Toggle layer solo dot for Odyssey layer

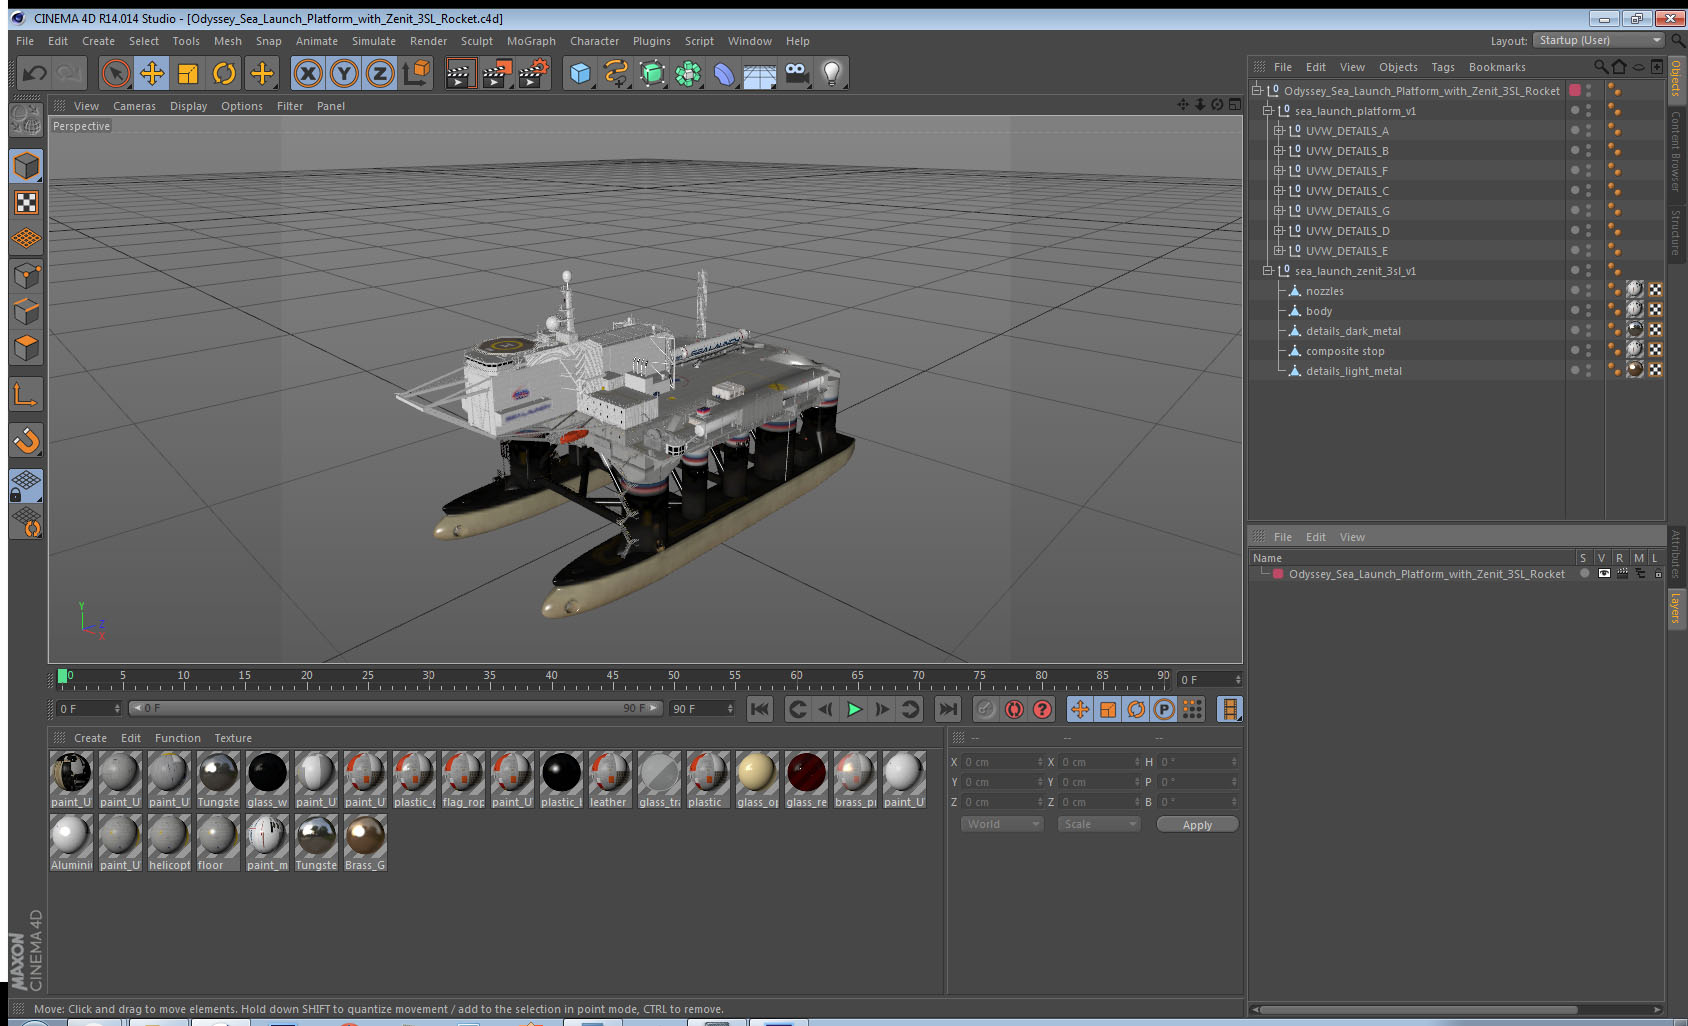pyautogui.click(x=1584, y=574)
